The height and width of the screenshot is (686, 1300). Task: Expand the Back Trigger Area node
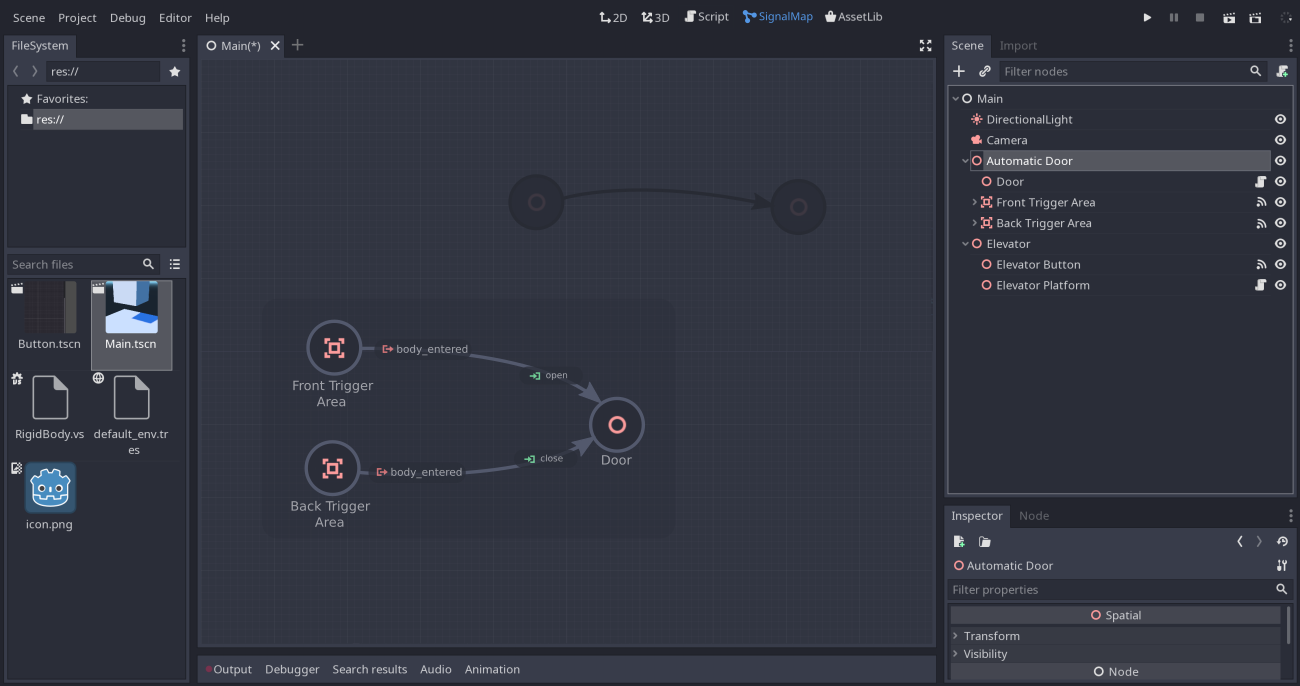(x=975, y=223)
